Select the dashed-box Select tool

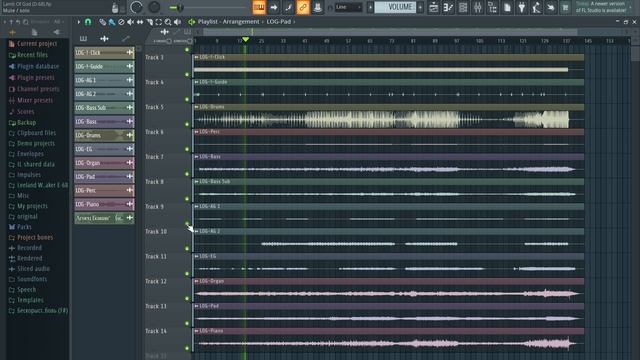pyautogui.click(x=158, y=22)
